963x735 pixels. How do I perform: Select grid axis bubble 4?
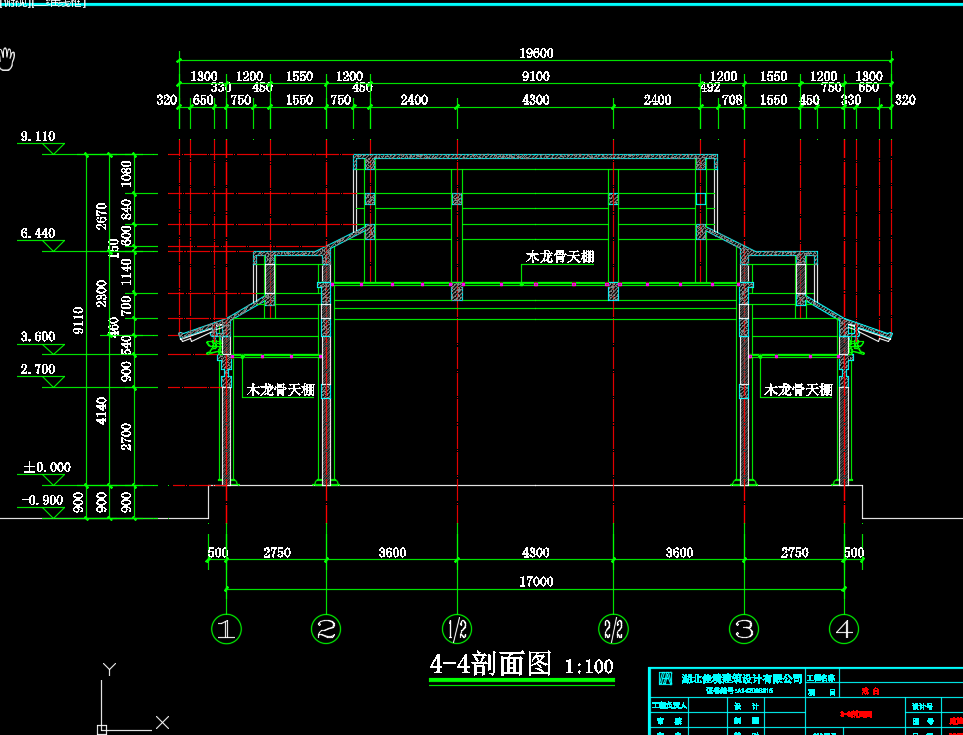coord(844,629)
